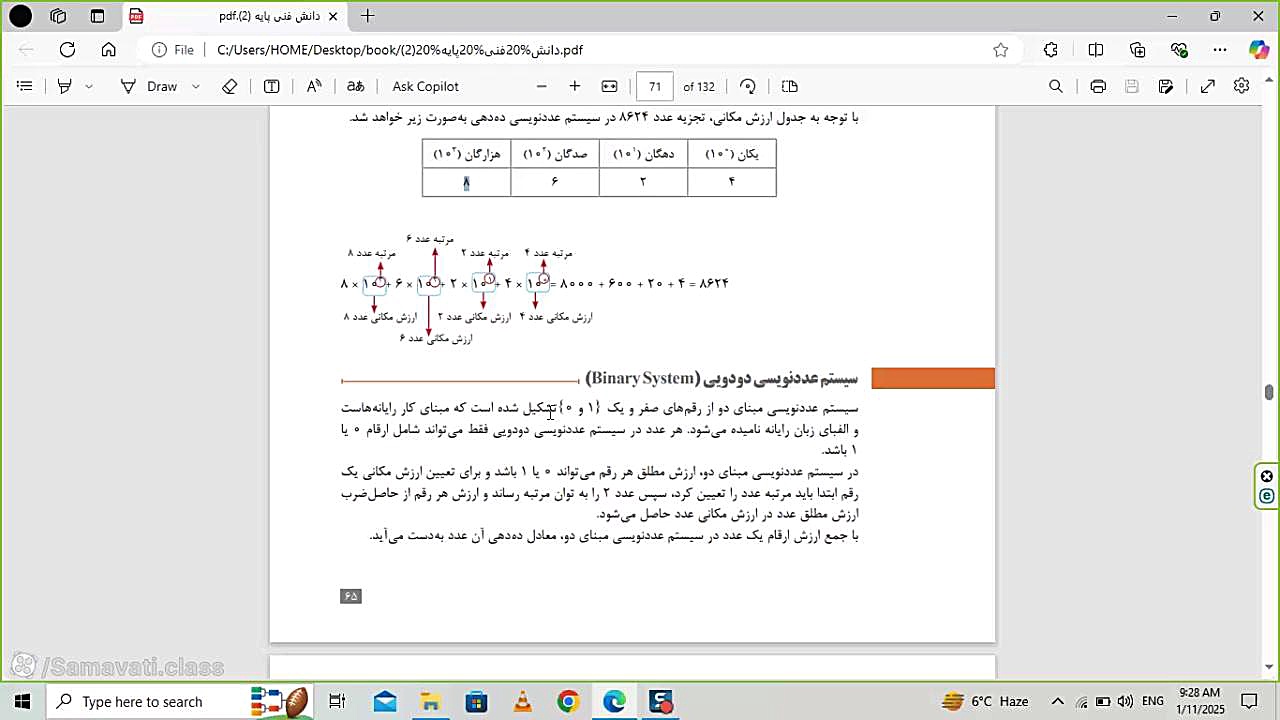Open Google Chrome from taskbar
This screenshot has width=1280, height=720.
[568, 702]
